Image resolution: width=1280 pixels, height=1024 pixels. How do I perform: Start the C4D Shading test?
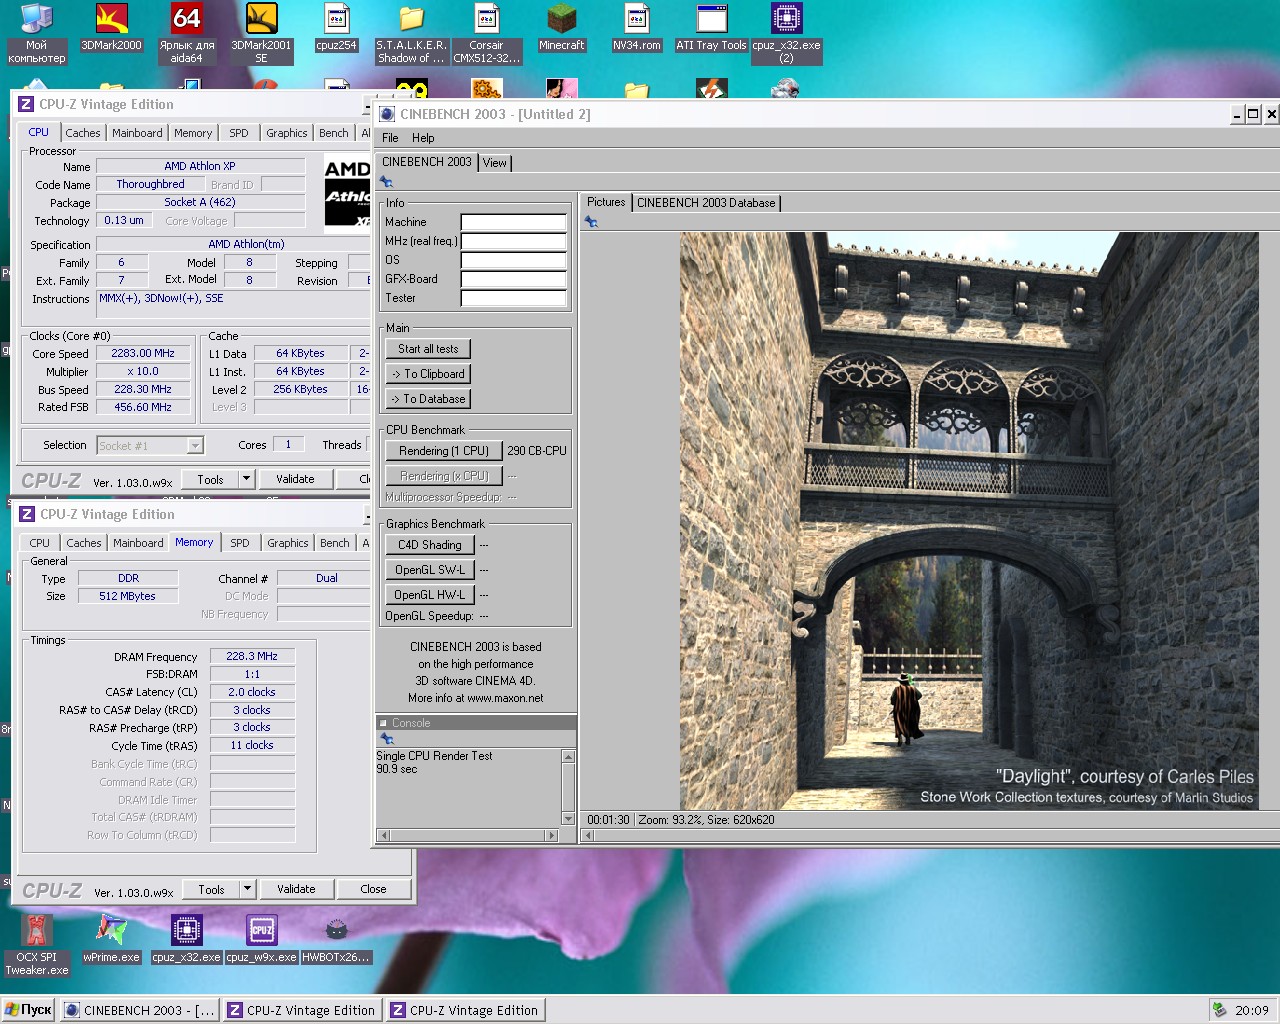click(x=429, y=545)
